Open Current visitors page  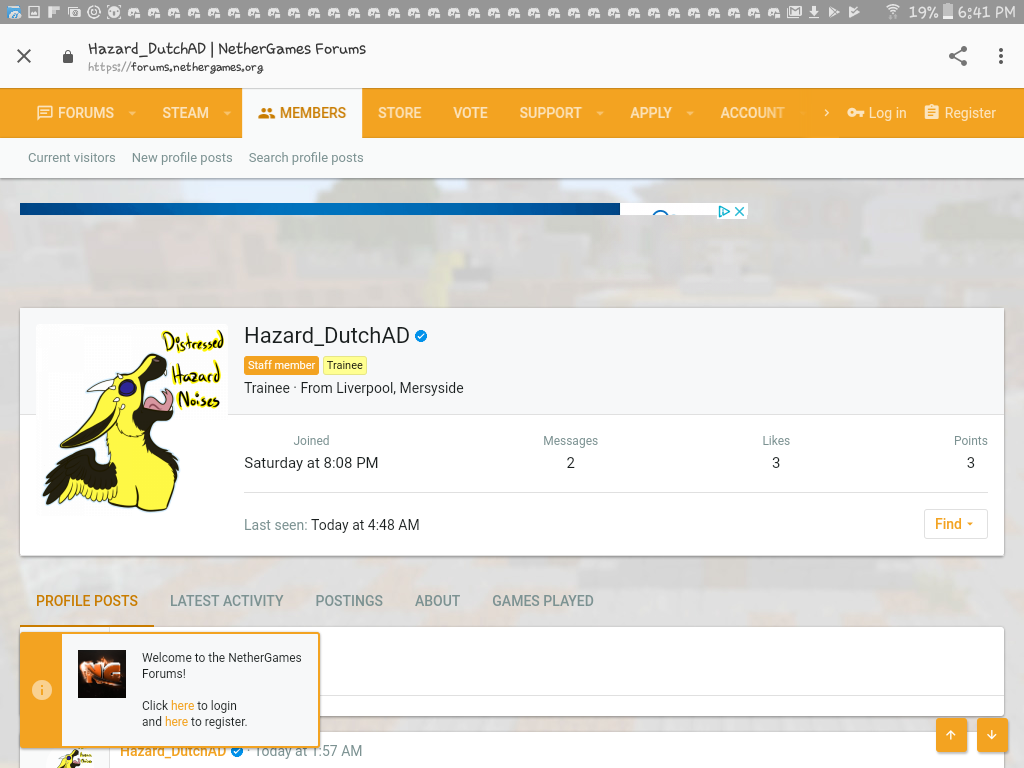click(x=72, y=157)
